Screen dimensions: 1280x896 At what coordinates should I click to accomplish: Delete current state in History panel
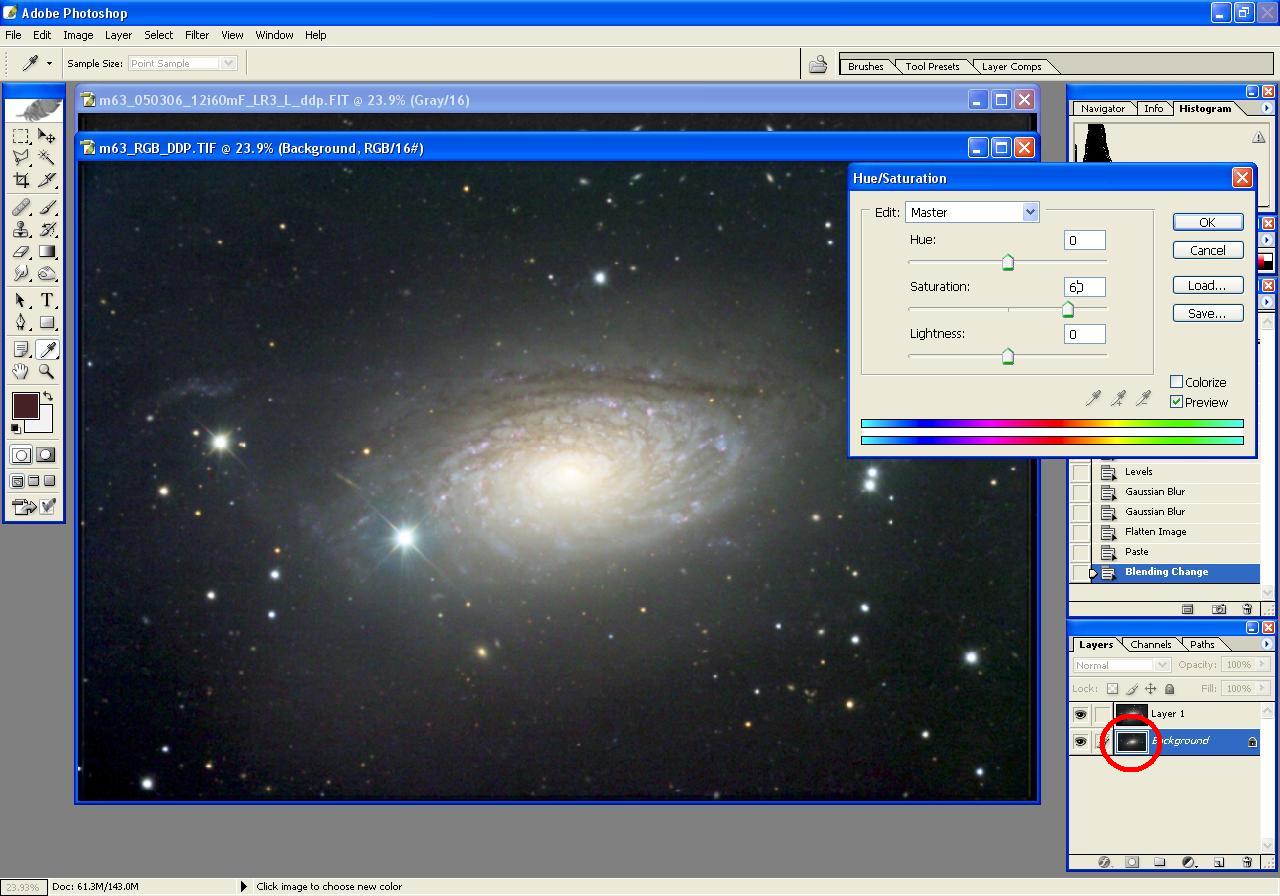(1247, 609)
